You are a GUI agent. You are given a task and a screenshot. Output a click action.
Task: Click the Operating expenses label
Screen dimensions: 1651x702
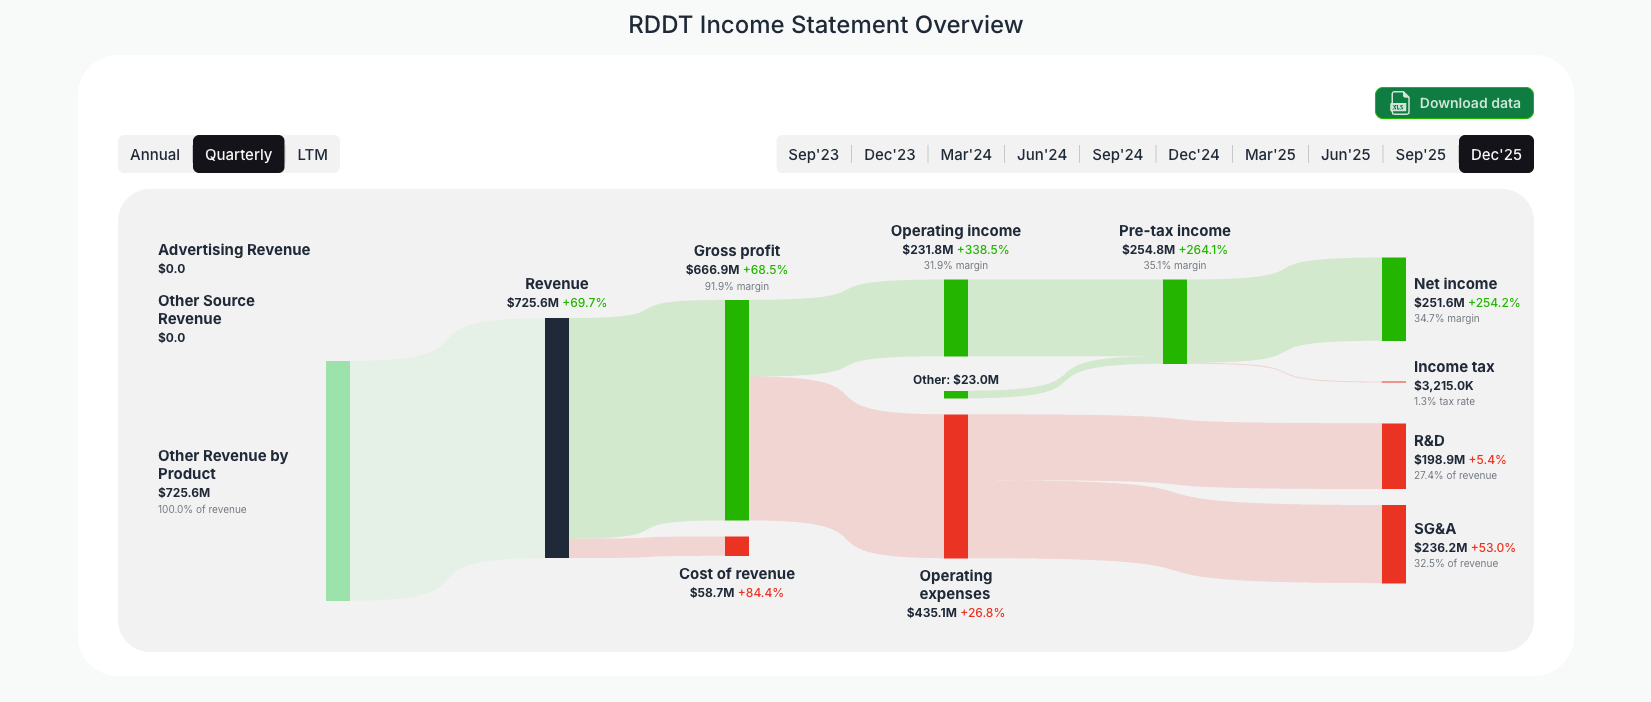coord(956,585)
